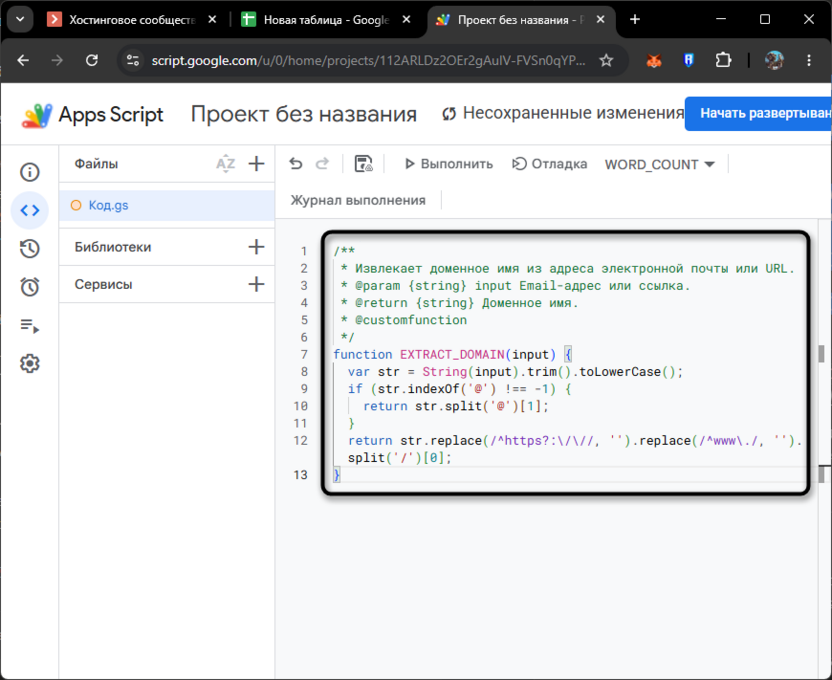Close the Проект без названия tab
Image resolution: width=832 pixels, height=680 pixels.
pos(601,20)
